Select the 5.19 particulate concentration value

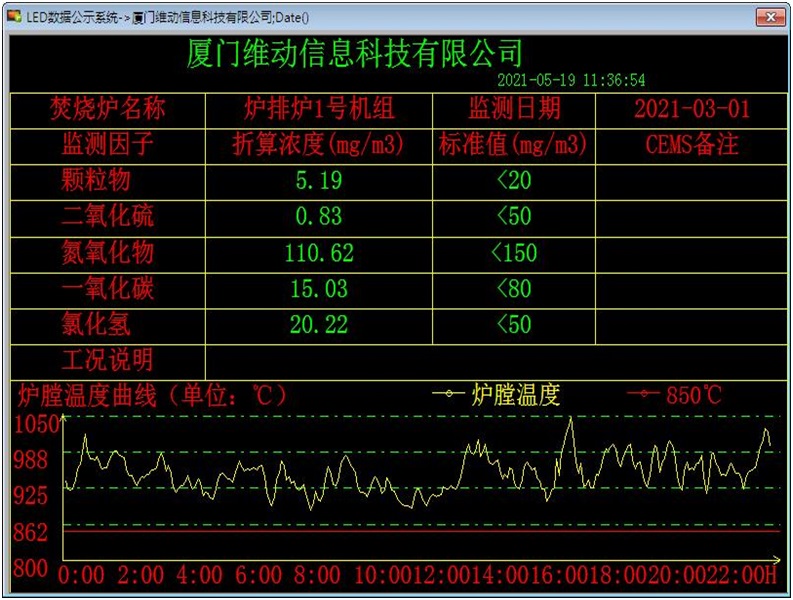[319, 181]
